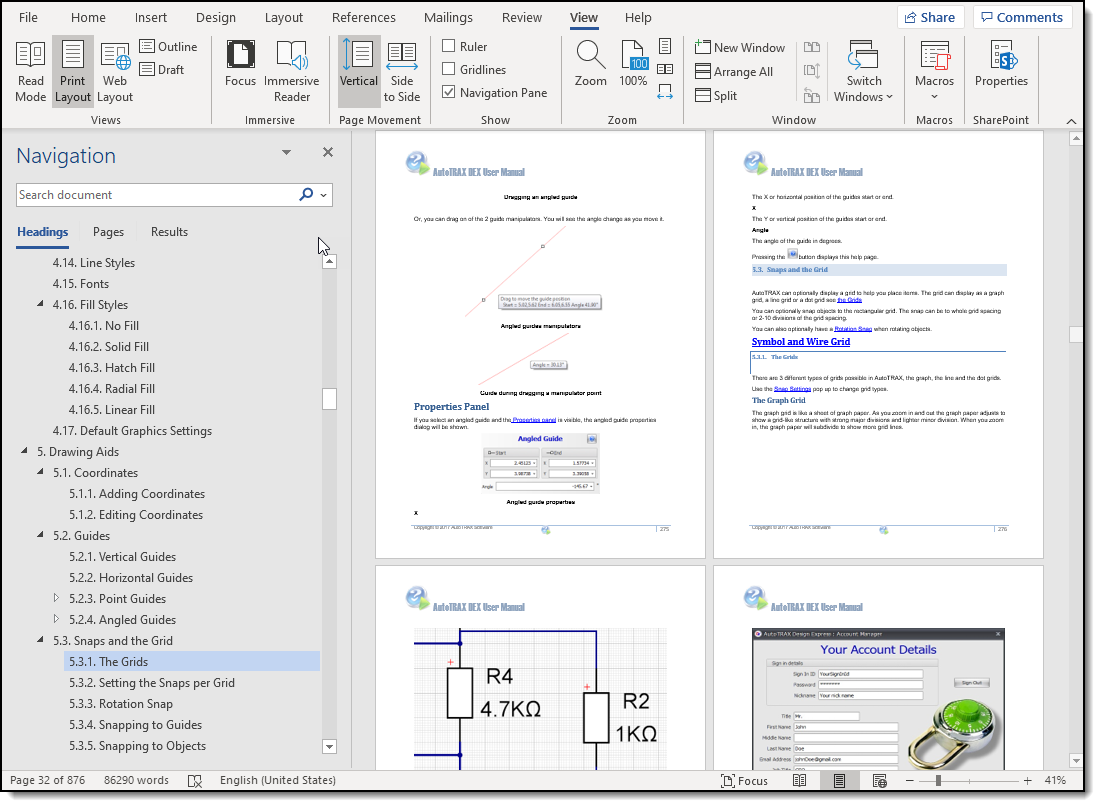Screen dimensions: 1100x807
Task: Switch to Pages tab in Navigation
Action: [108, 232]
